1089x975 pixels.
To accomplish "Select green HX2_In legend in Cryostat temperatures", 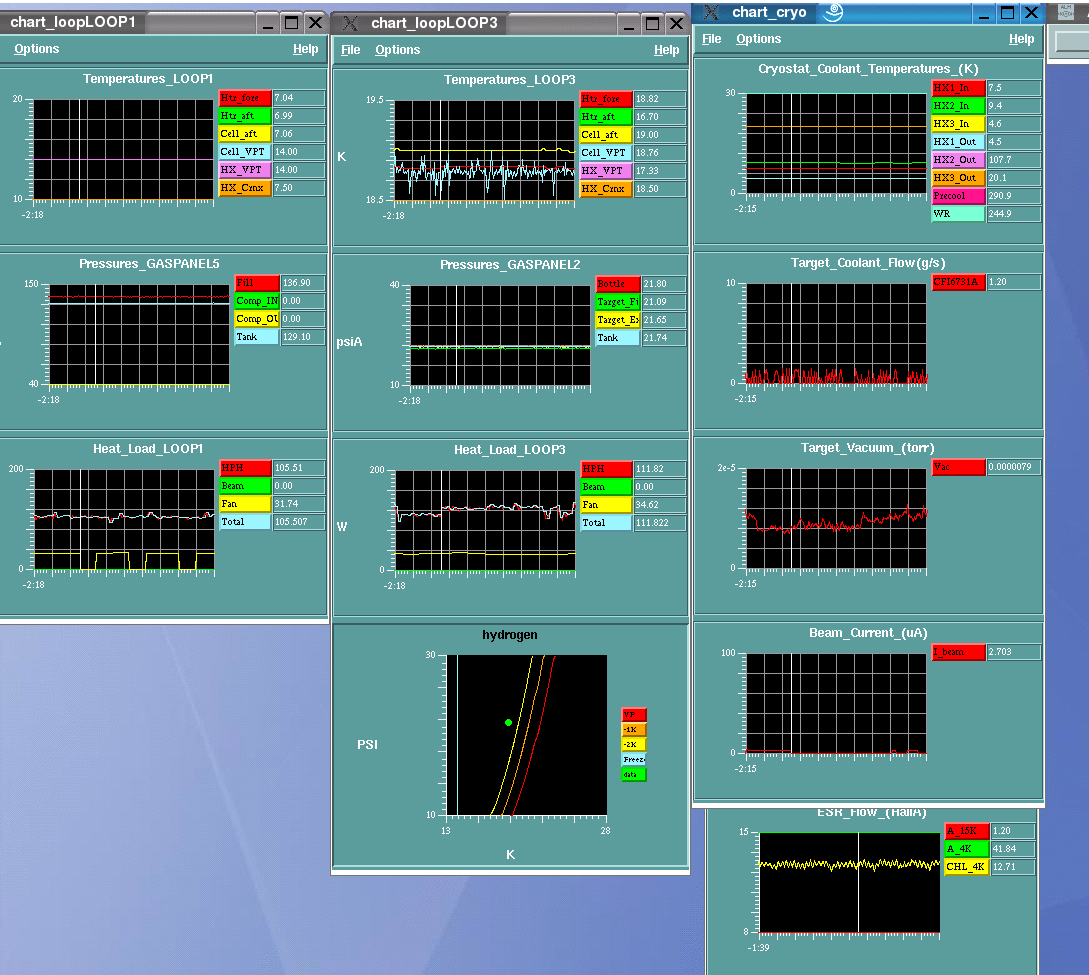I will coord(958,106).
